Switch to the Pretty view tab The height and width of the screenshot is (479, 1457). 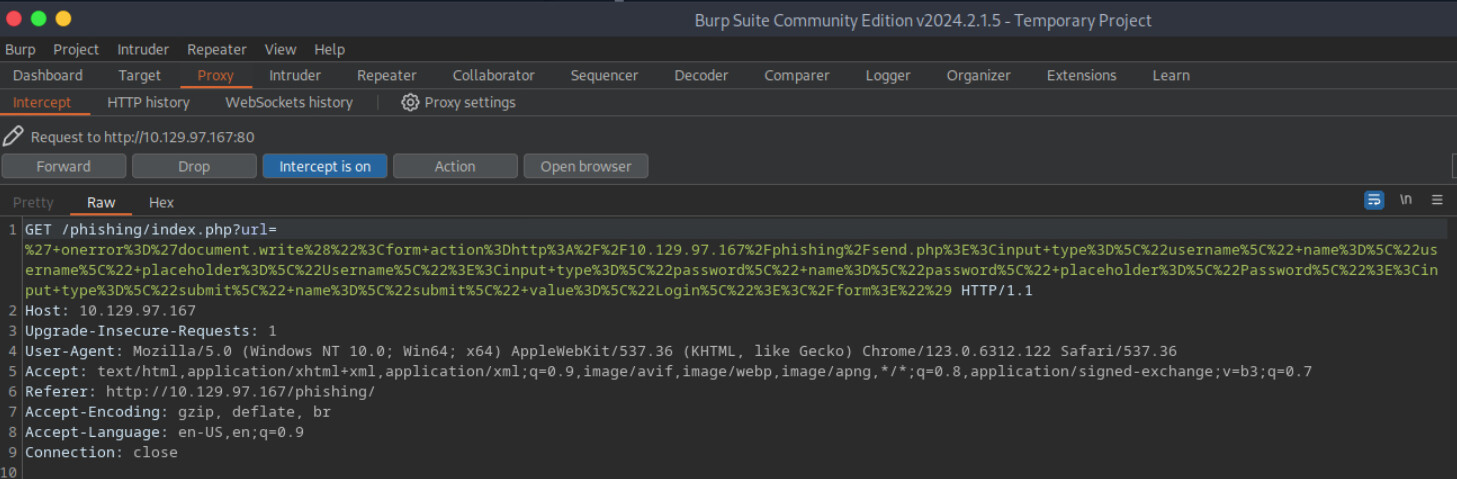(x=33, y=202)
